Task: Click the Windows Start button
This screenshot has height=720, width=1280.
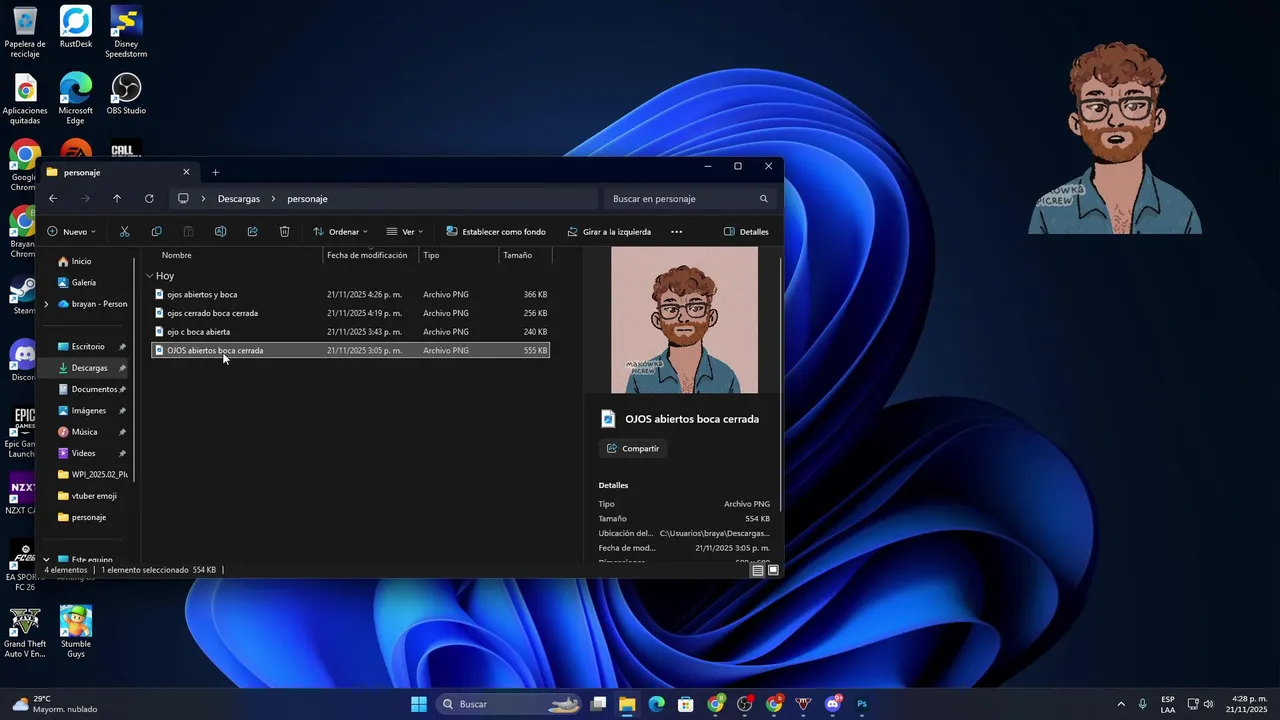Action: [x=419, y=704]
